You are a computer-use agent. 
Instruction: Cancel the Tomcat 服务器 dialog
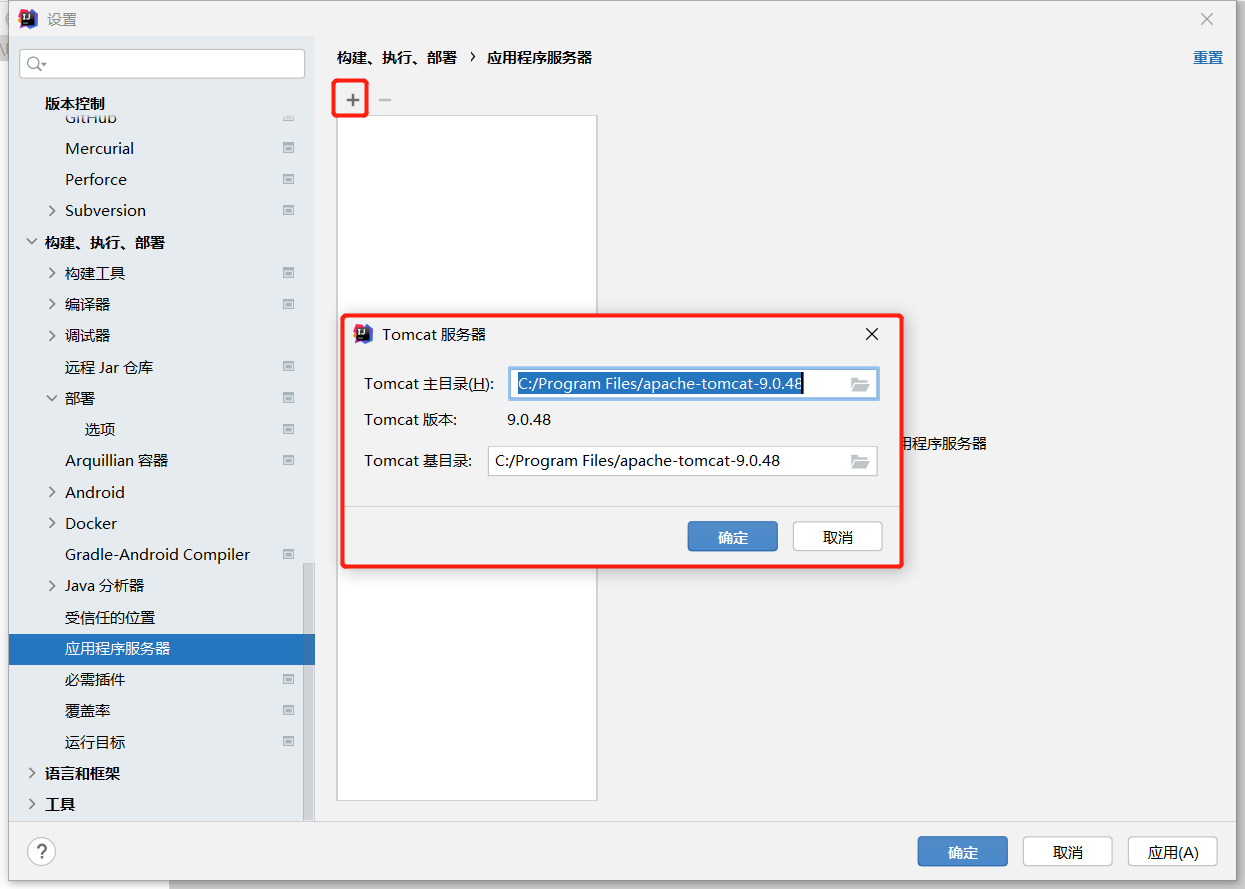point(837,536)
